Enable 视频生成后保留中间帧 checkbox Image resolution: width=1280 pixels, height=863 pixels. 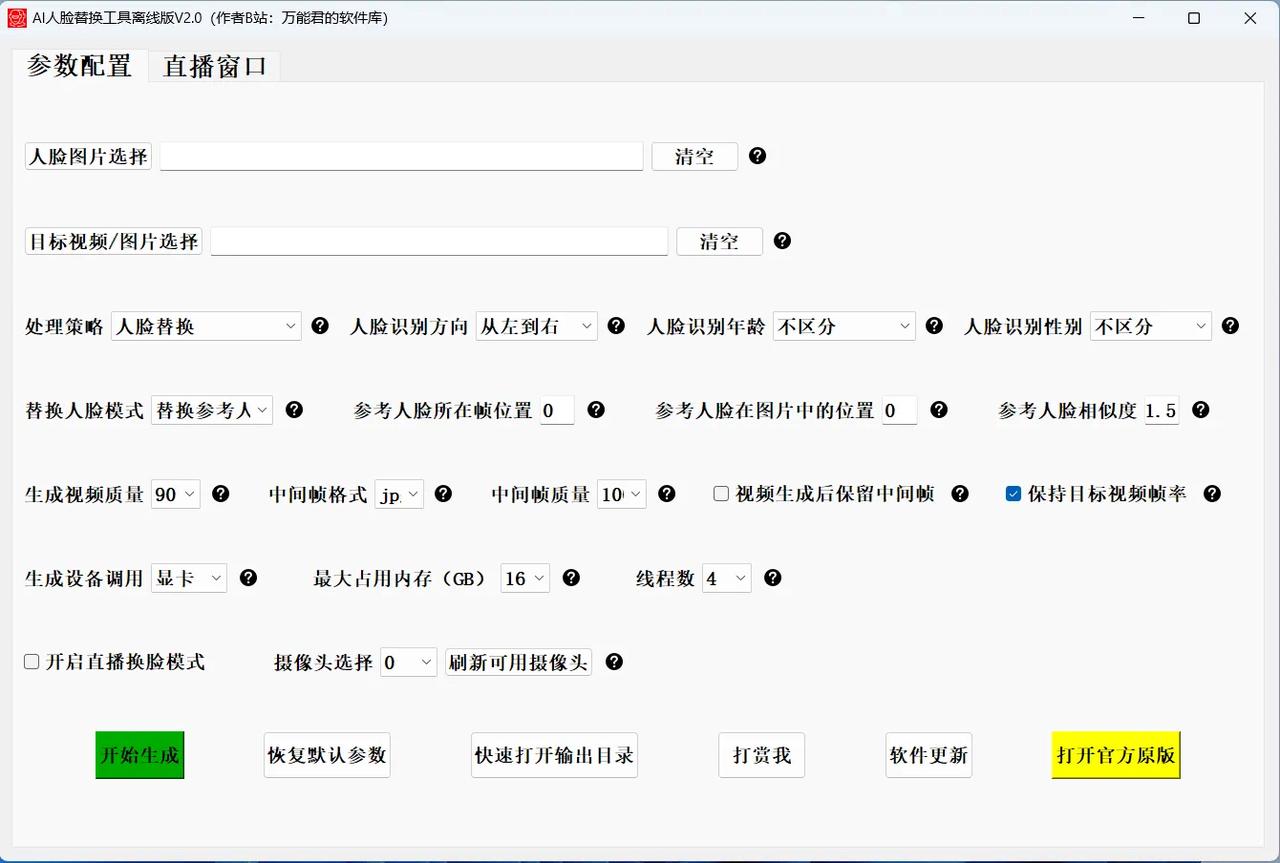point(721,494)
